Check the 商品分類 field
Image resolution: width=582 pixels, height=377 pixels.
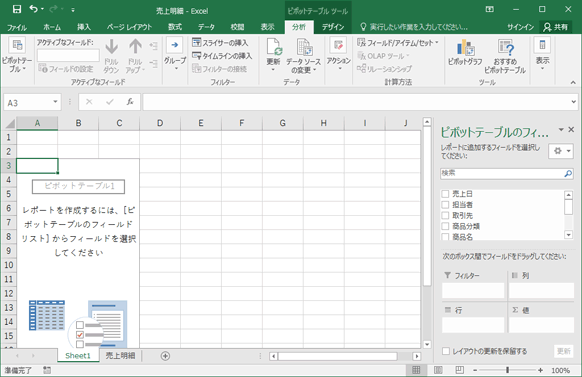(x=445, y=226)
